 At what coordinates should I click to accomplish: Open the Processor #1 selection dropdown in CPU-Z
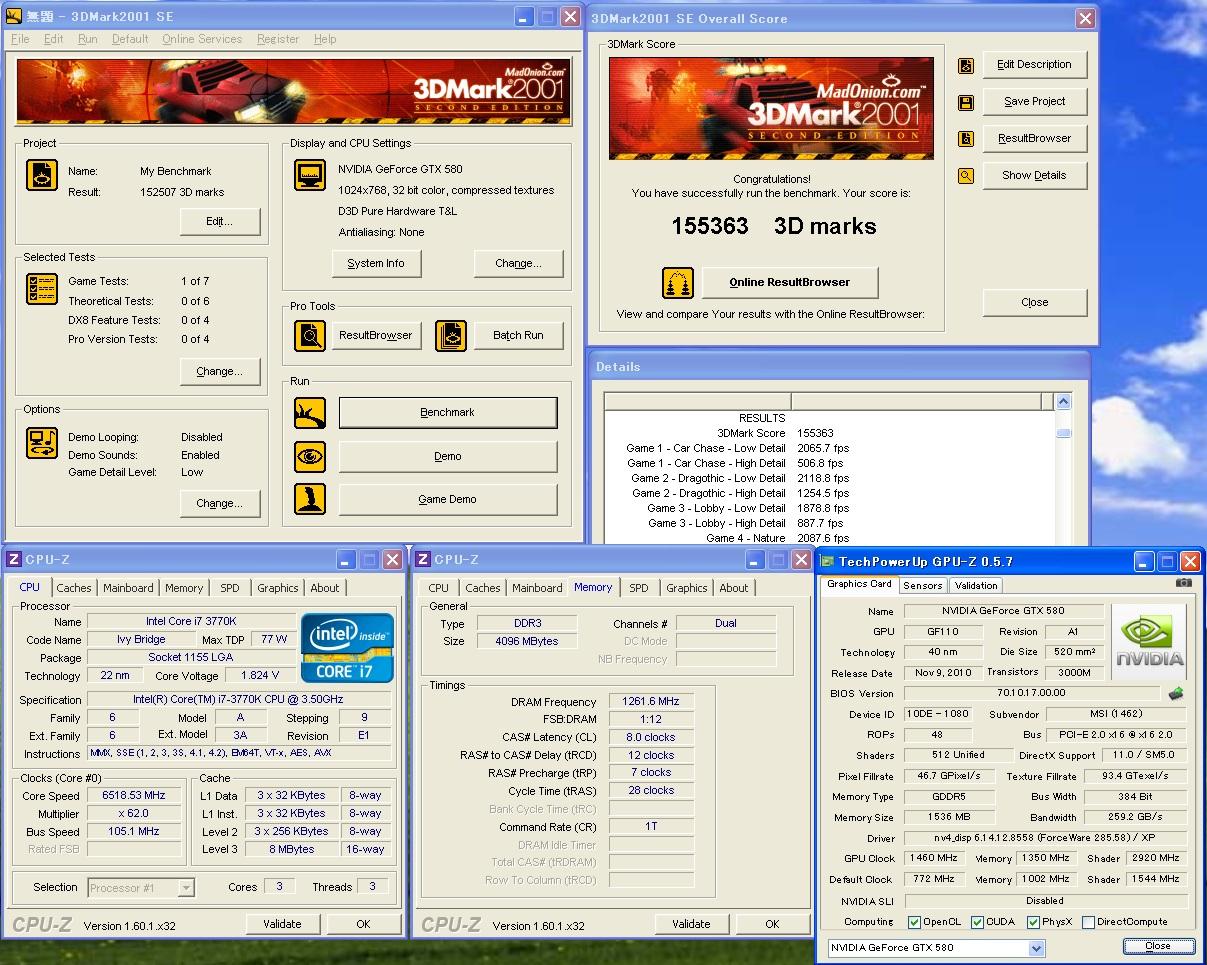click(x=186, y=887)
